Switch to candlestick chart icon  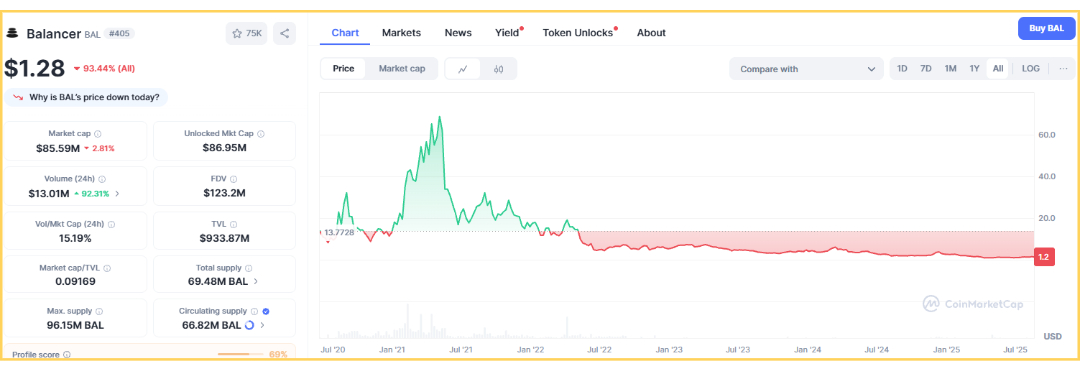[499, 68]
